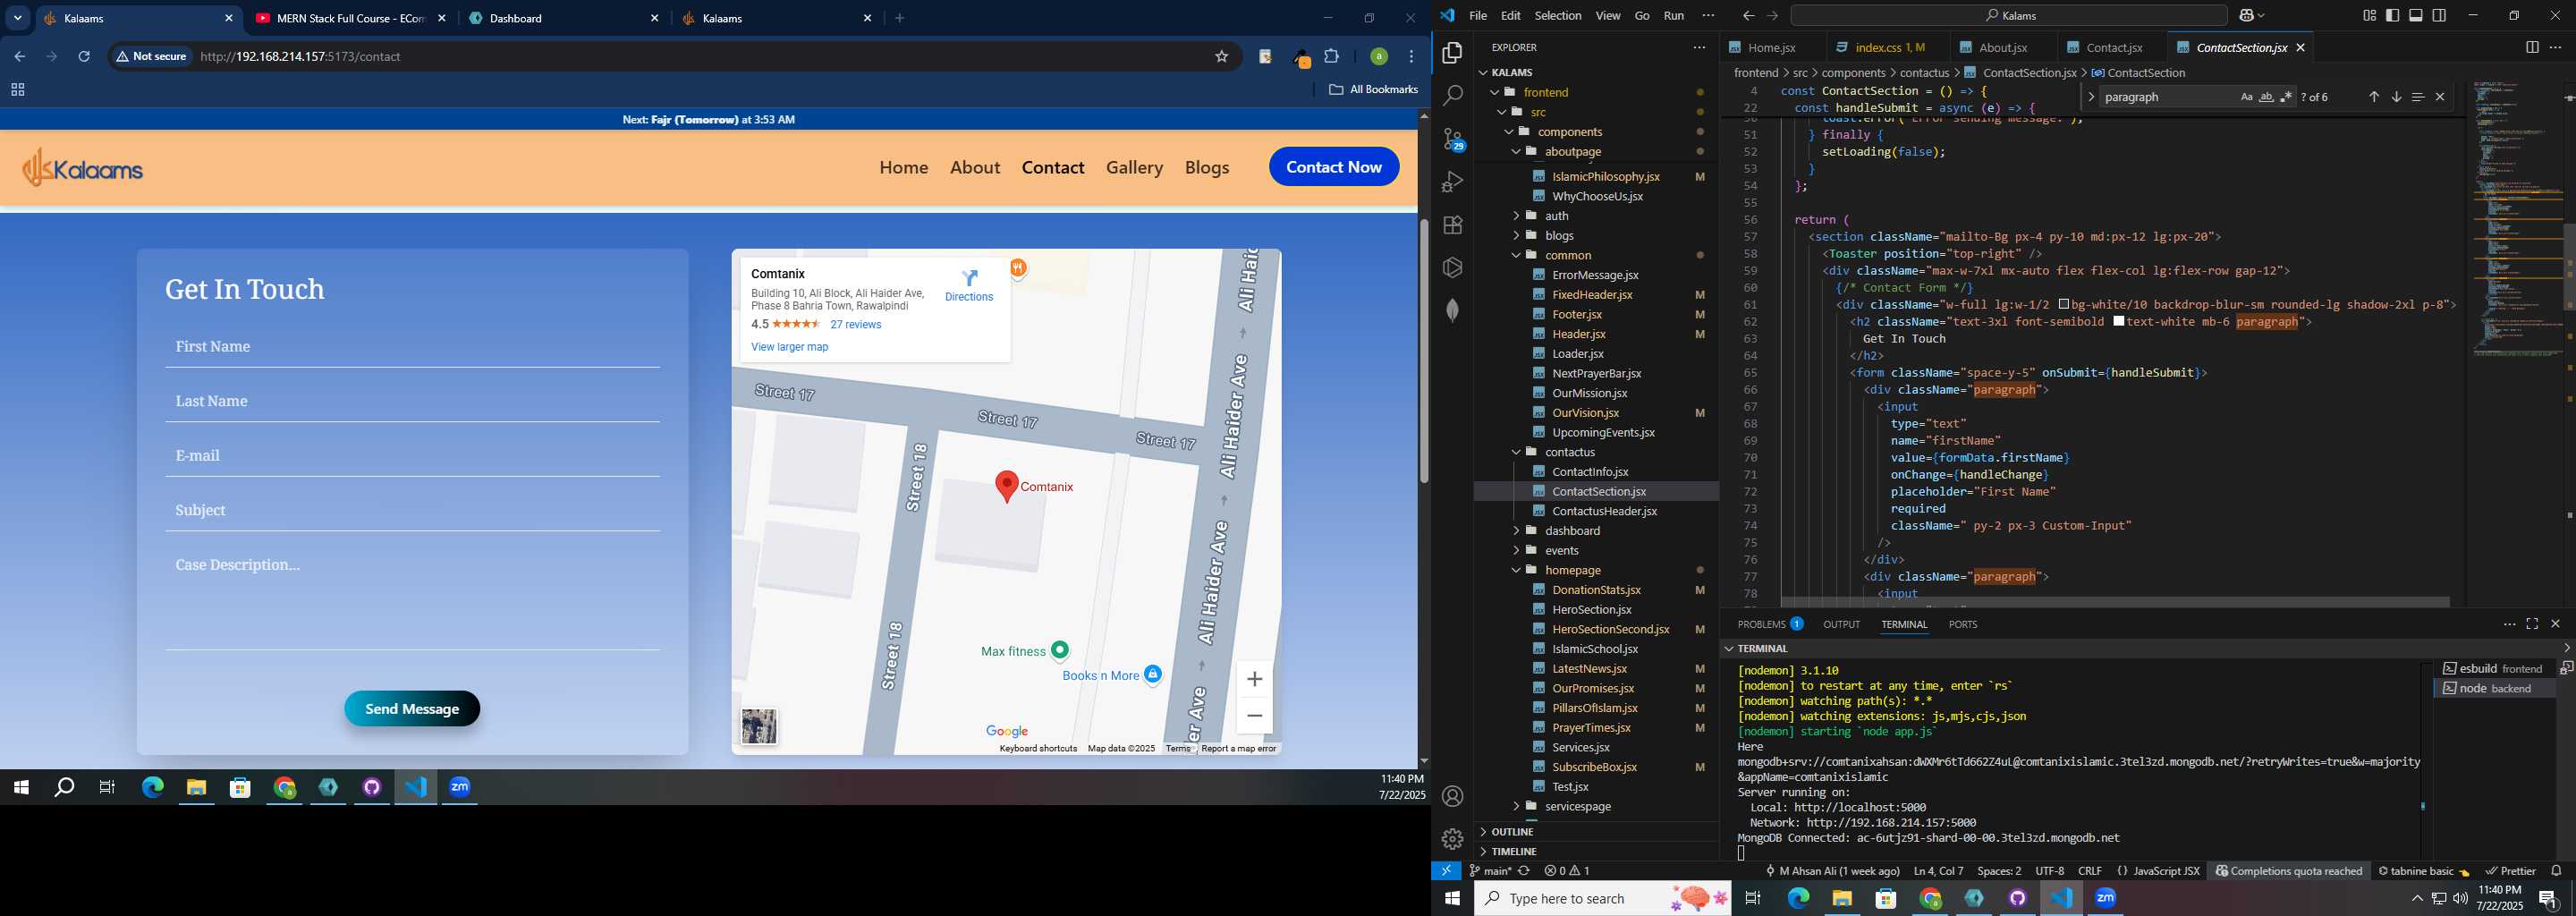Open the File menu in VS Code
The height and width of the screenshot is (916, 2576).
[x=1477, y=16]
